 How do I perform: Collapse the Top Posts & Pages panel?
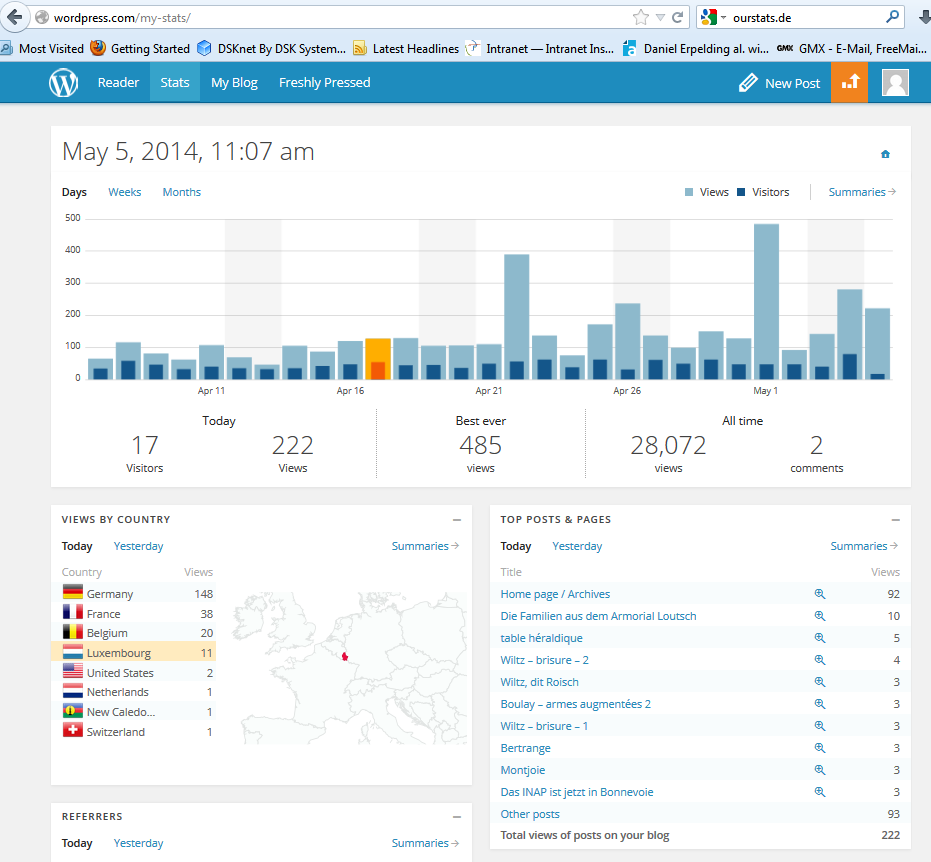tap(895, 520)
